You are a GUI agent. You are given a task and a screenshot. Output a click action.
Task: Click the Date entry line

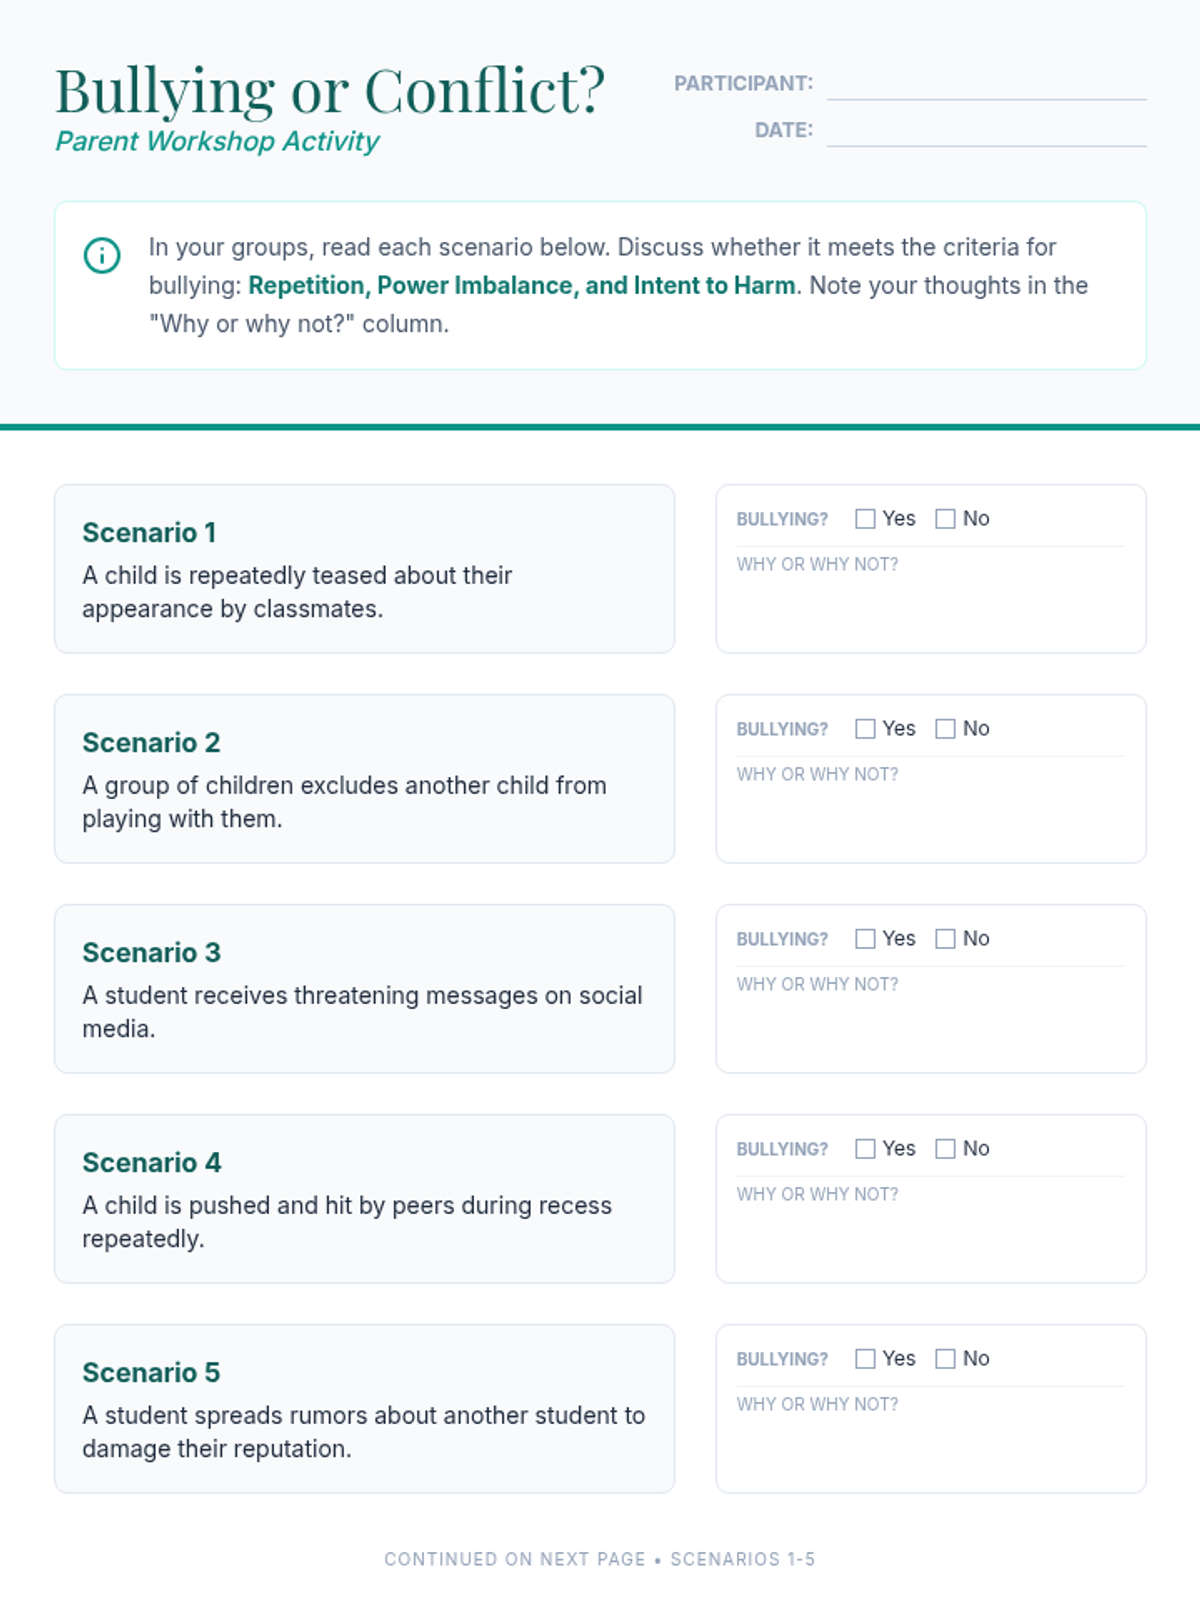pyautogui.click(x=987, y=131)
